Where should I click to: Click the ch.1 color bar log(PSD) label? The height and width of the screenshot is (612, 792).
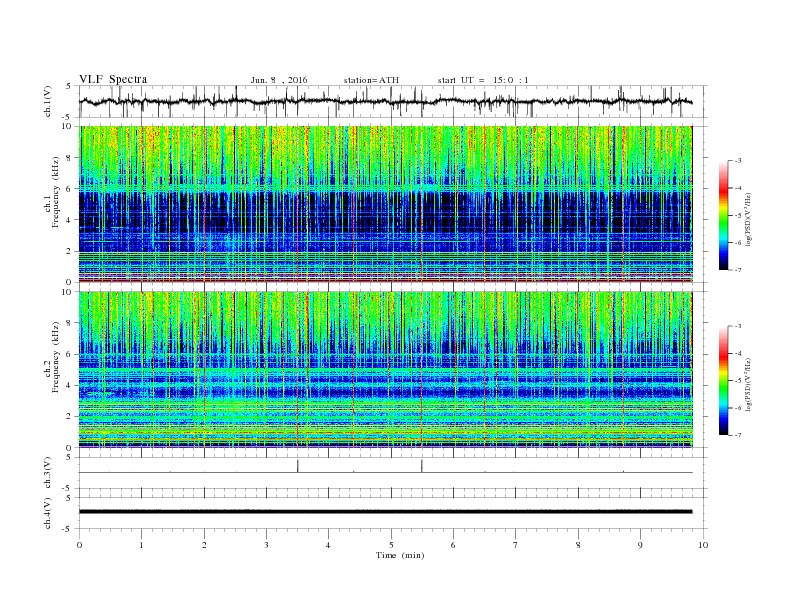[749, 220]
